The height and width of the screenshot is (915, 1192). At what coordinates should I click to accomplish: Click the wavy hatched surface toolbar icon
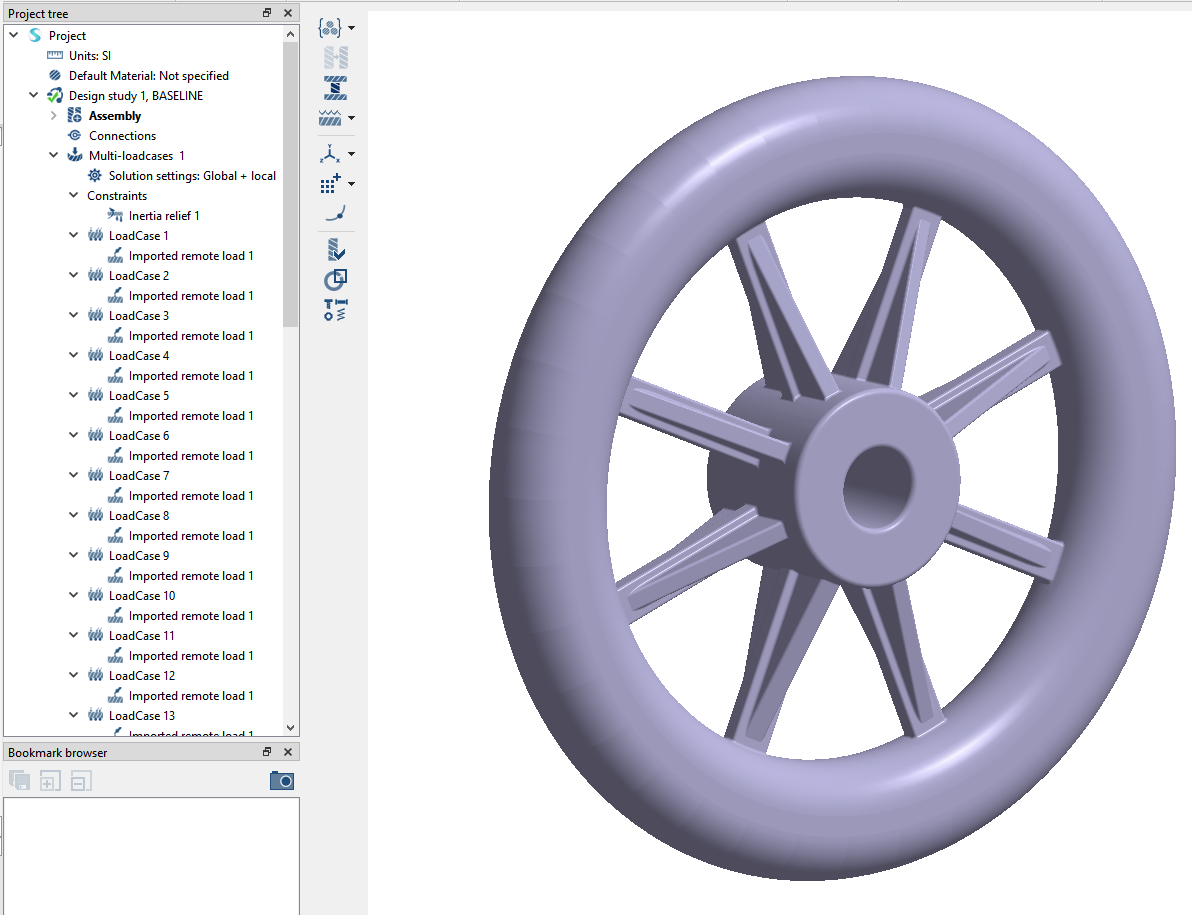330,118
